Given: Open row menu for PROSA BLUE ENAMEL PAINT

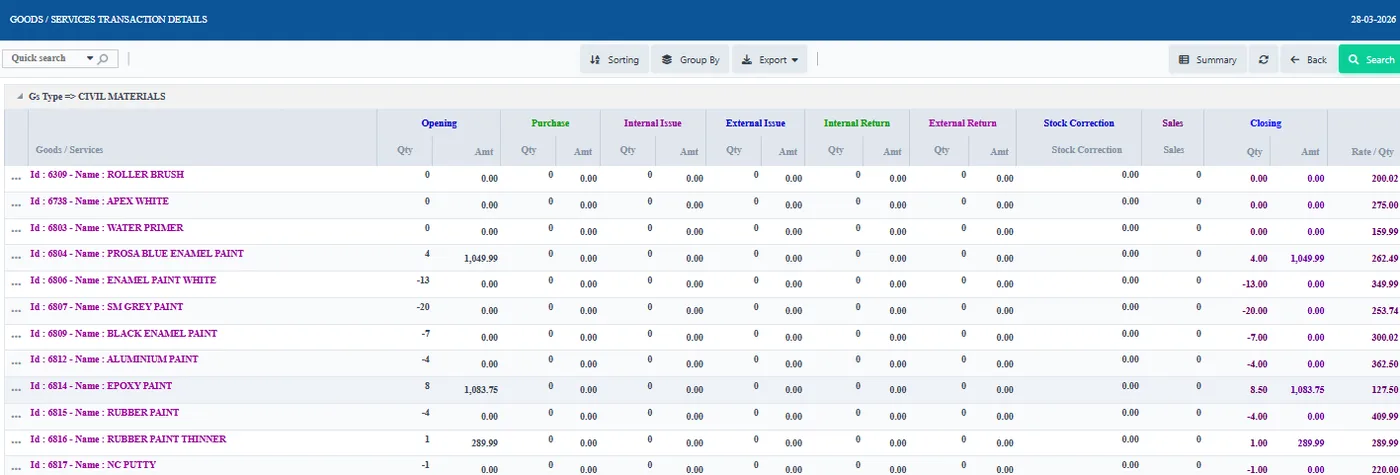Looking at the screenshot, I should coord(15,257).
